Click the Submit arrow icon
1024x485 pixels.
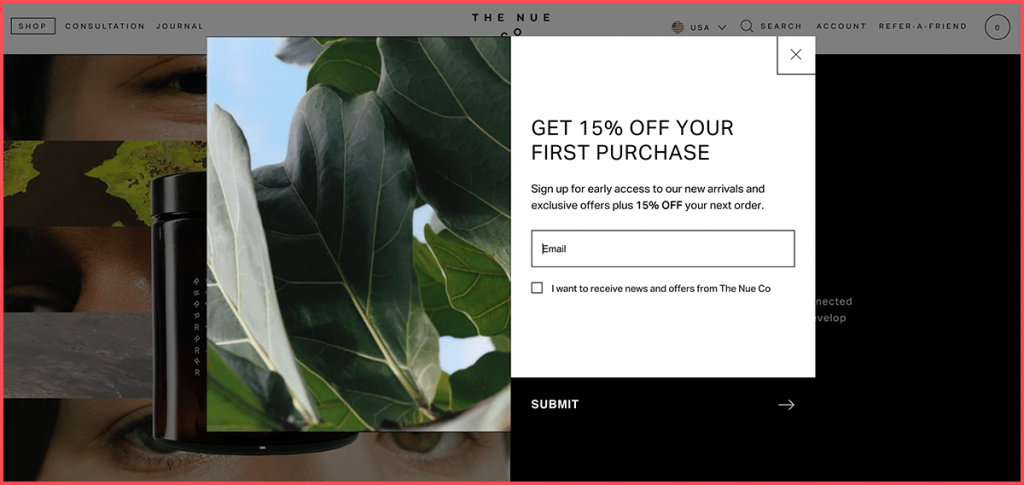pyautogui.click(x=786, y=405)
